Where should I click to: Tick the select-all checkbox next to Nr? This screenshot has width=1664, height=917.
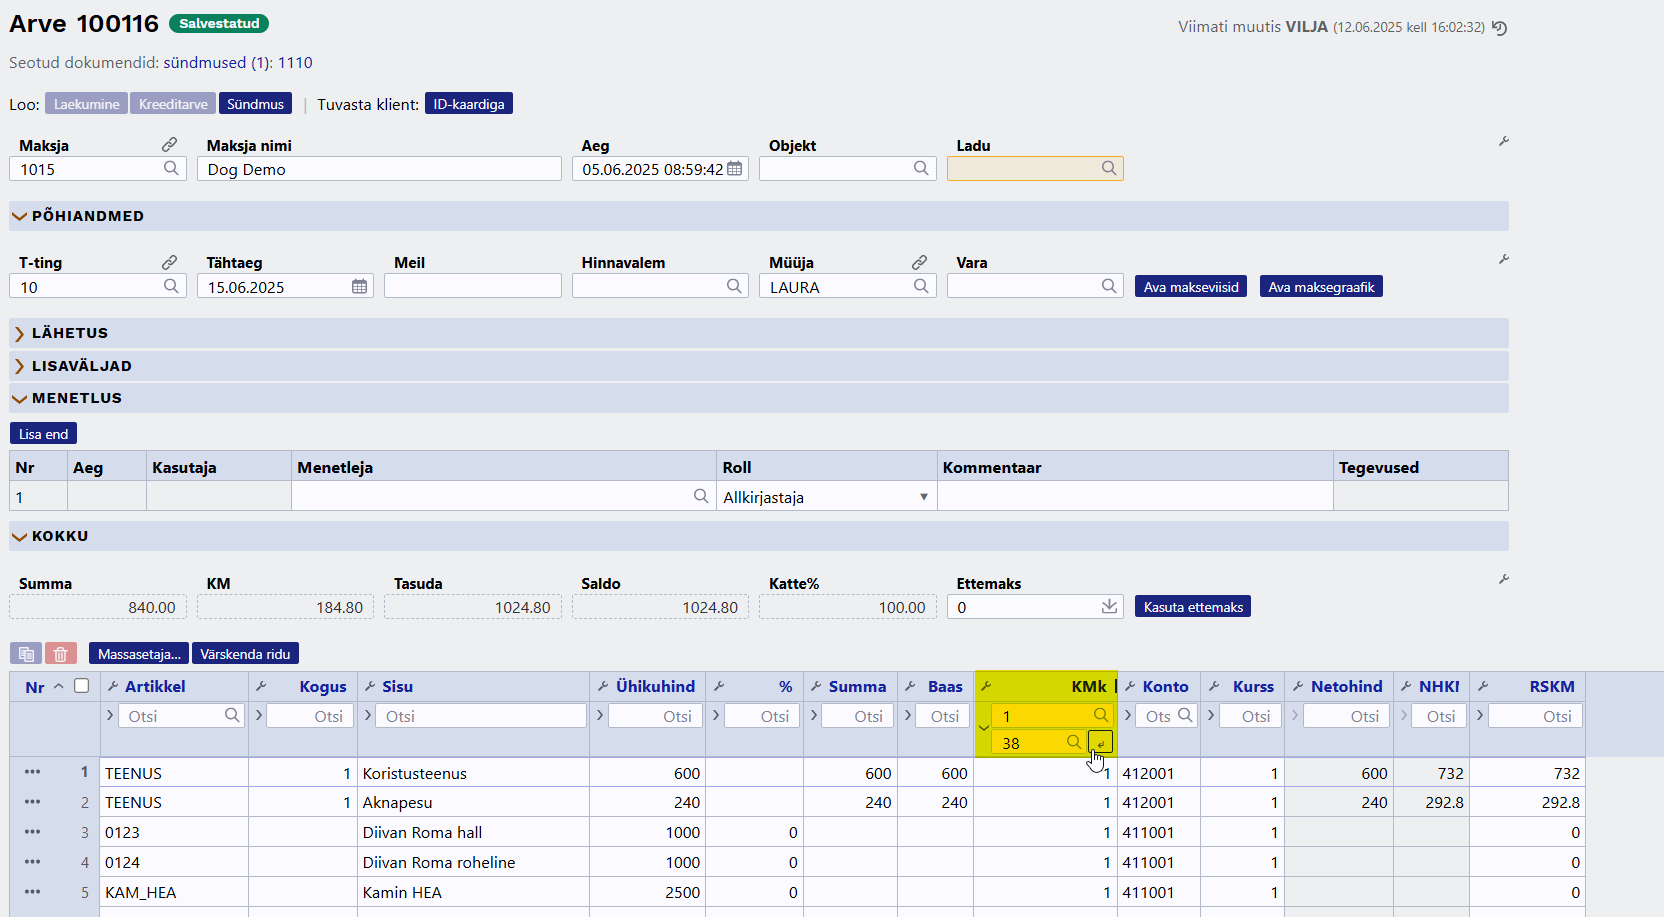pyautogui.click(x=82, y=686)
